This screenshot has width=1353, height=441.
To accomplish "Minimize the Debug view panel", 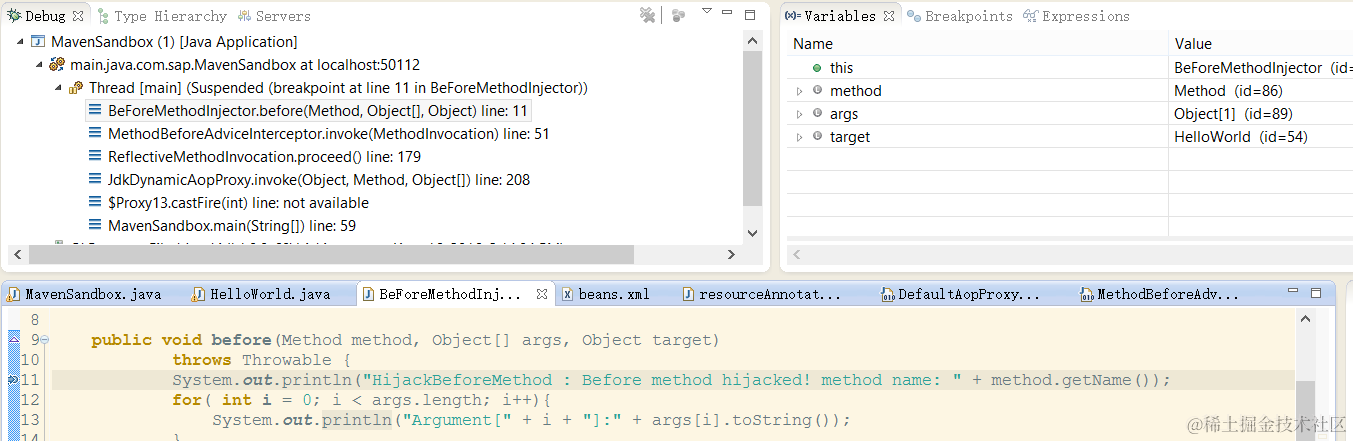I will coord(729,14).
